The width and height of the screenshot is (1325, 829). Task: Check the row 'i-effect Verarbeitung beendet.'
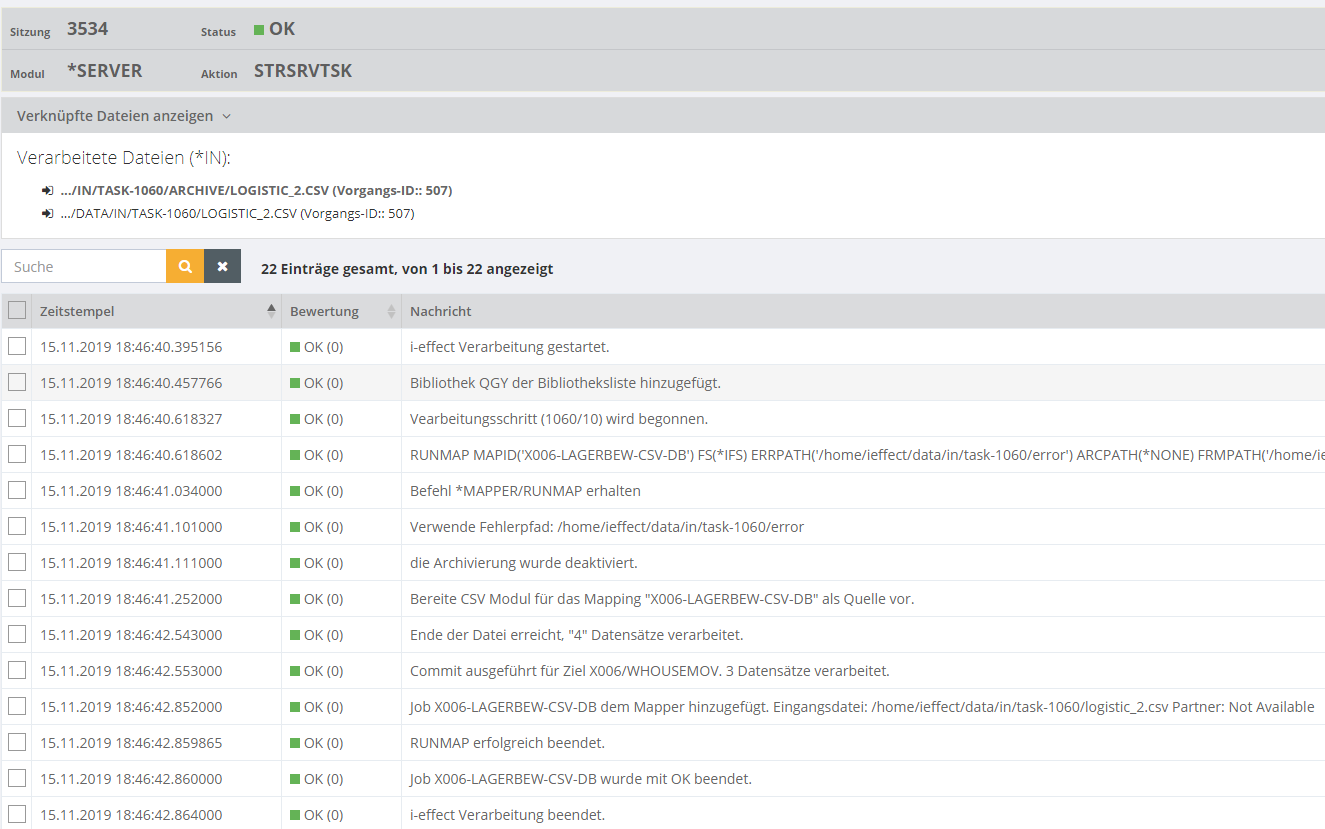pyautogui.click(x=17, y=814)
